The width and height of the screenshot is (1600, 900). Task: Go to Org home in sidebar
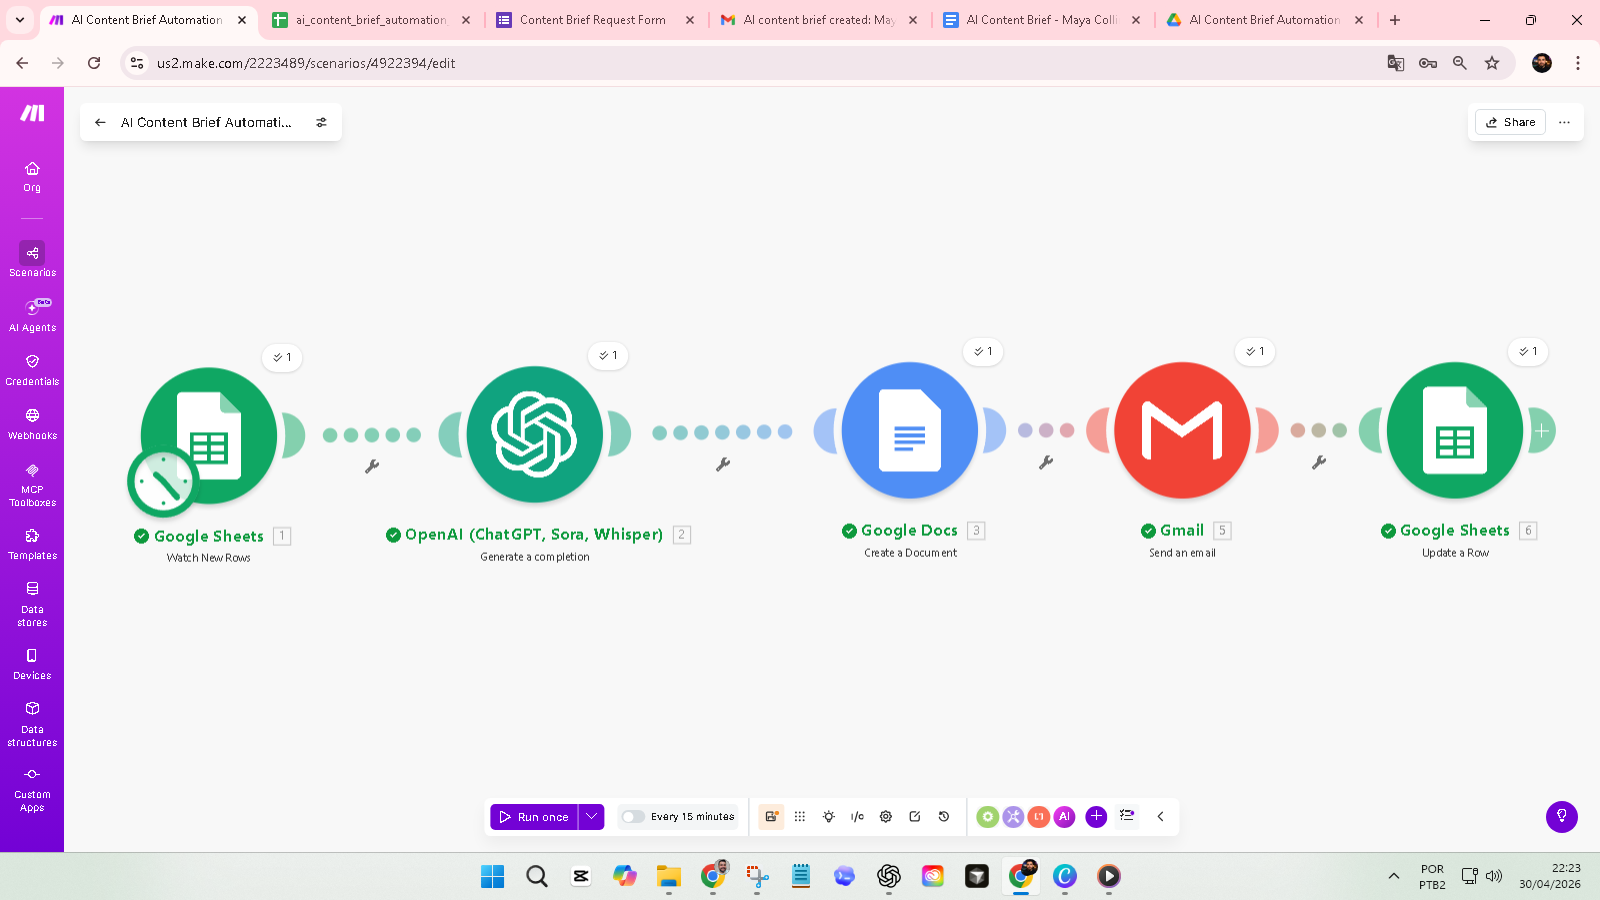click(32, 176)
